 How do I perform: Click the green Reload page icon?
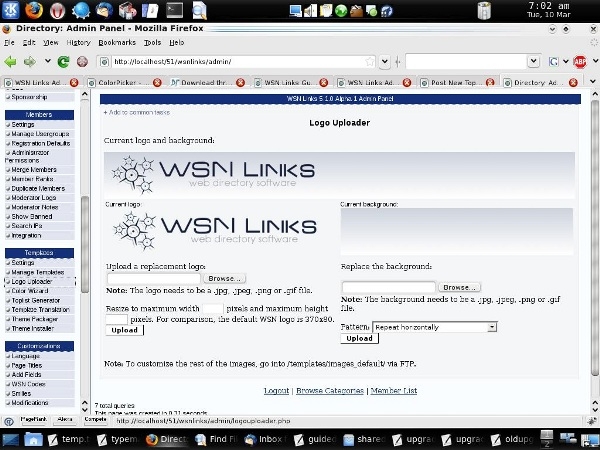pyautogui.click(x=63, y=62)
